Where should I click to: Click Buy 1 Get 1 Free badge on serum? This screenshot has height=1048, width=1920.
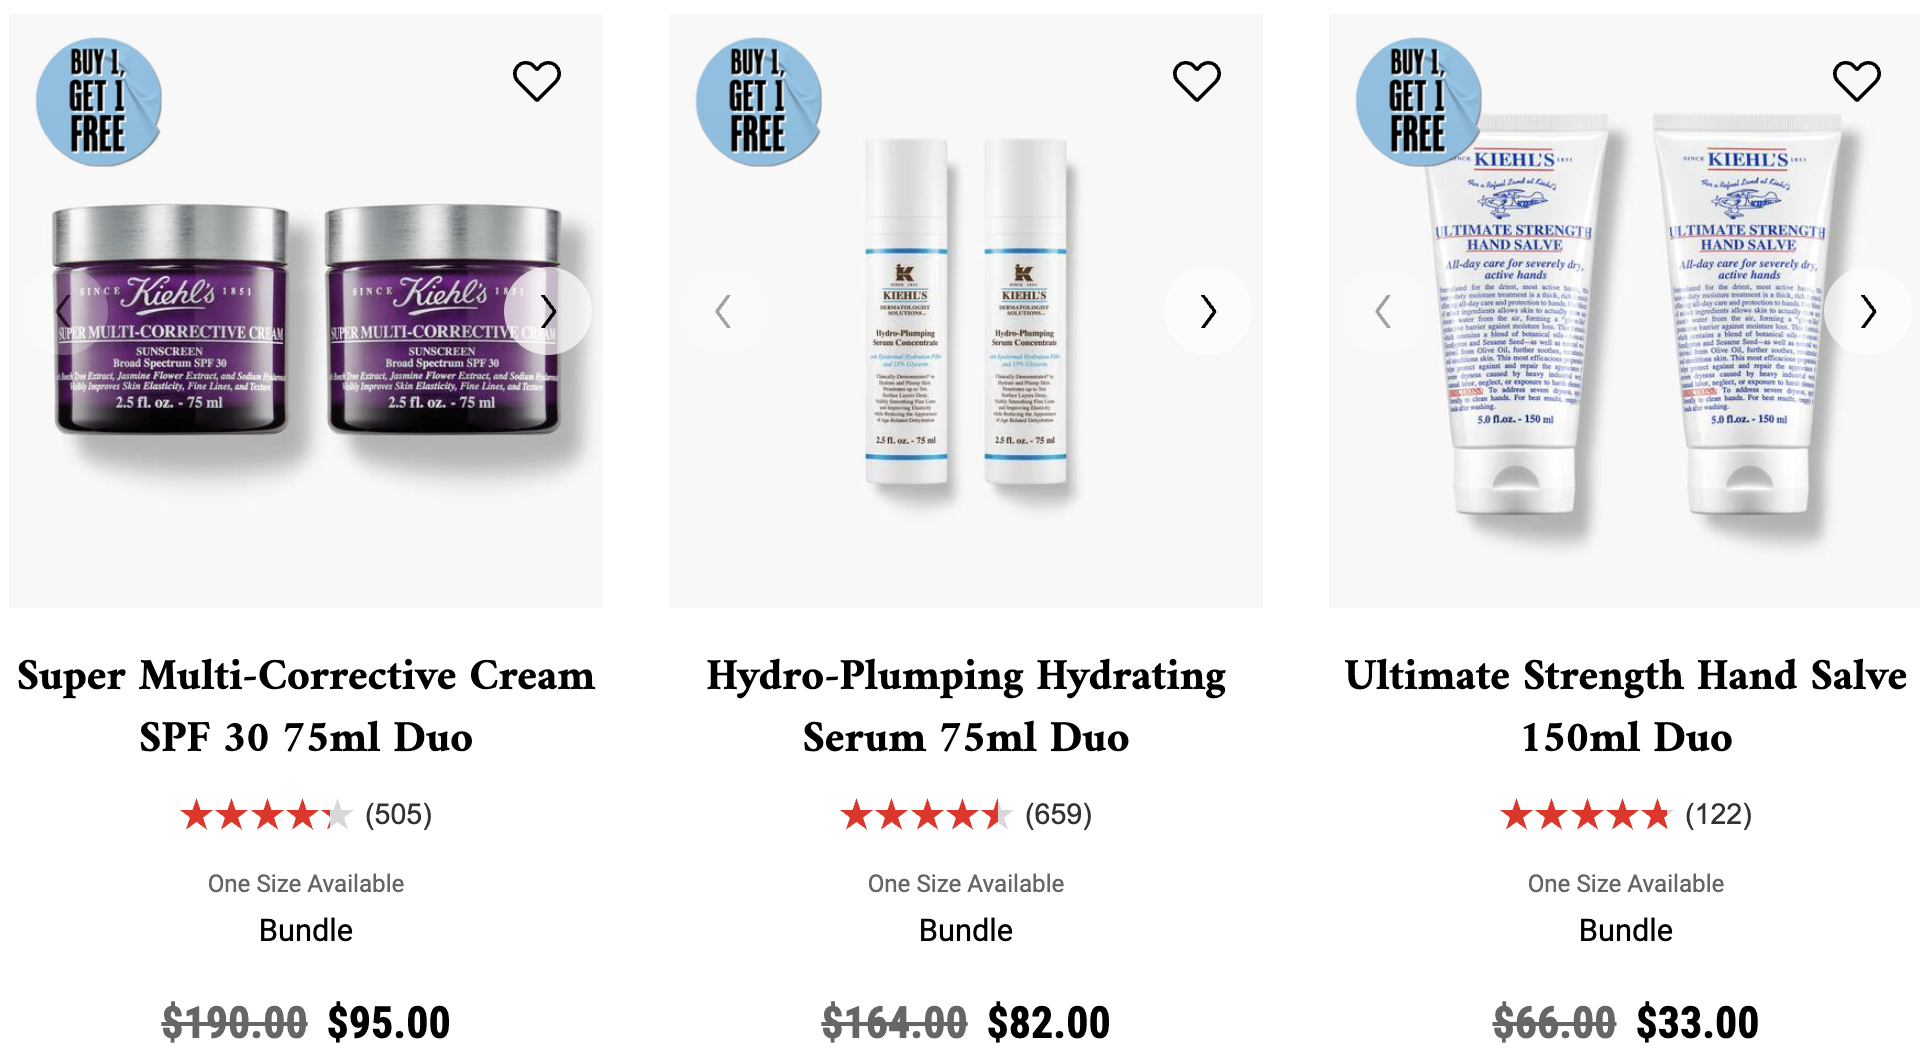point(759,101)
